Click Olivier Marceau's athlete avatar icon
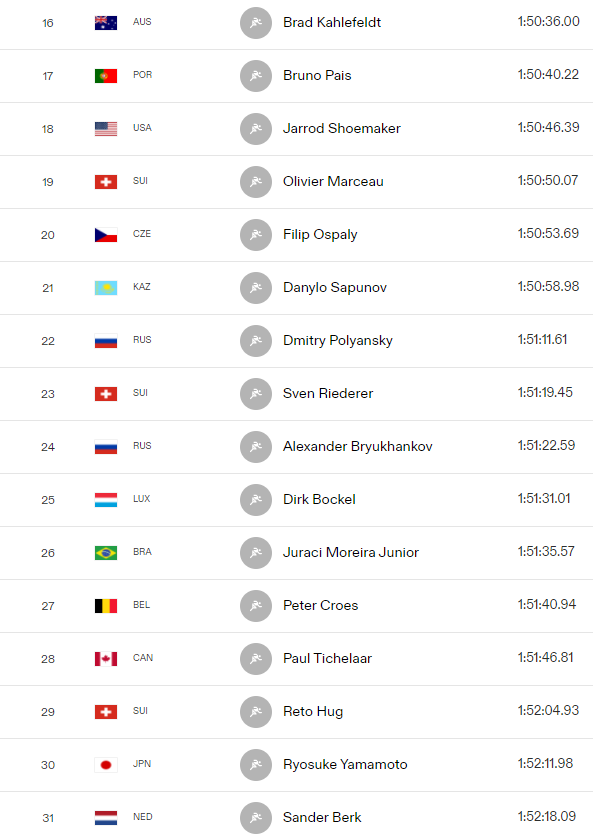593x840 pixels. click(256, 182)
